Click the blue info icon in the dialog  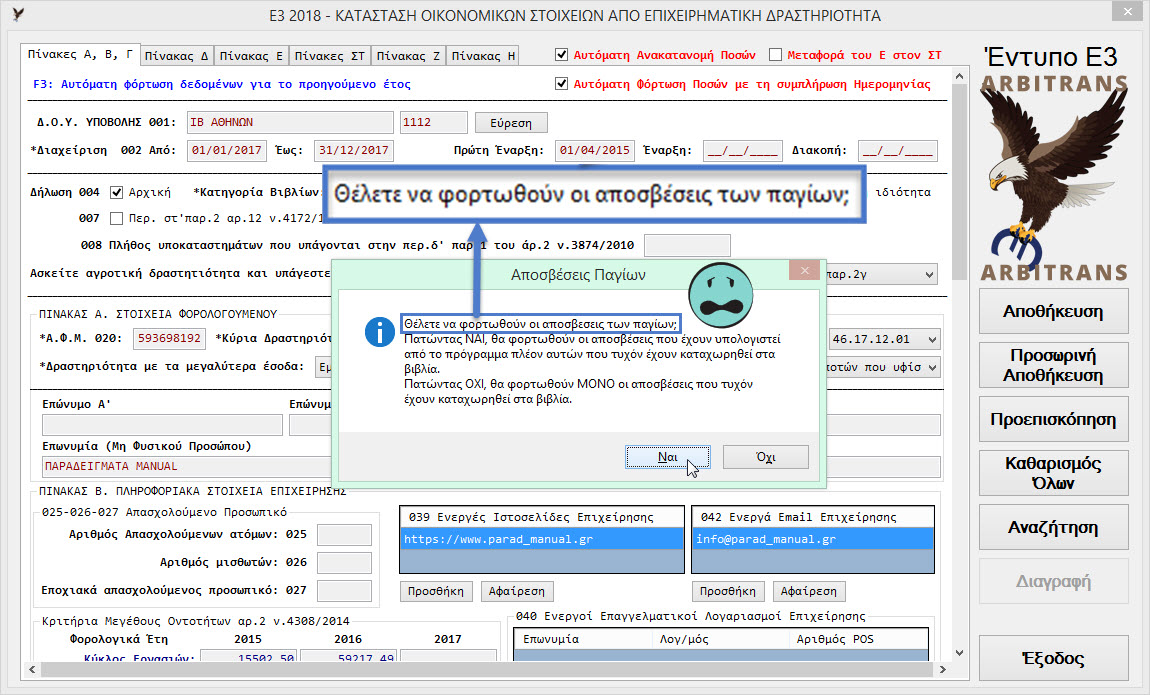point(379,332)
